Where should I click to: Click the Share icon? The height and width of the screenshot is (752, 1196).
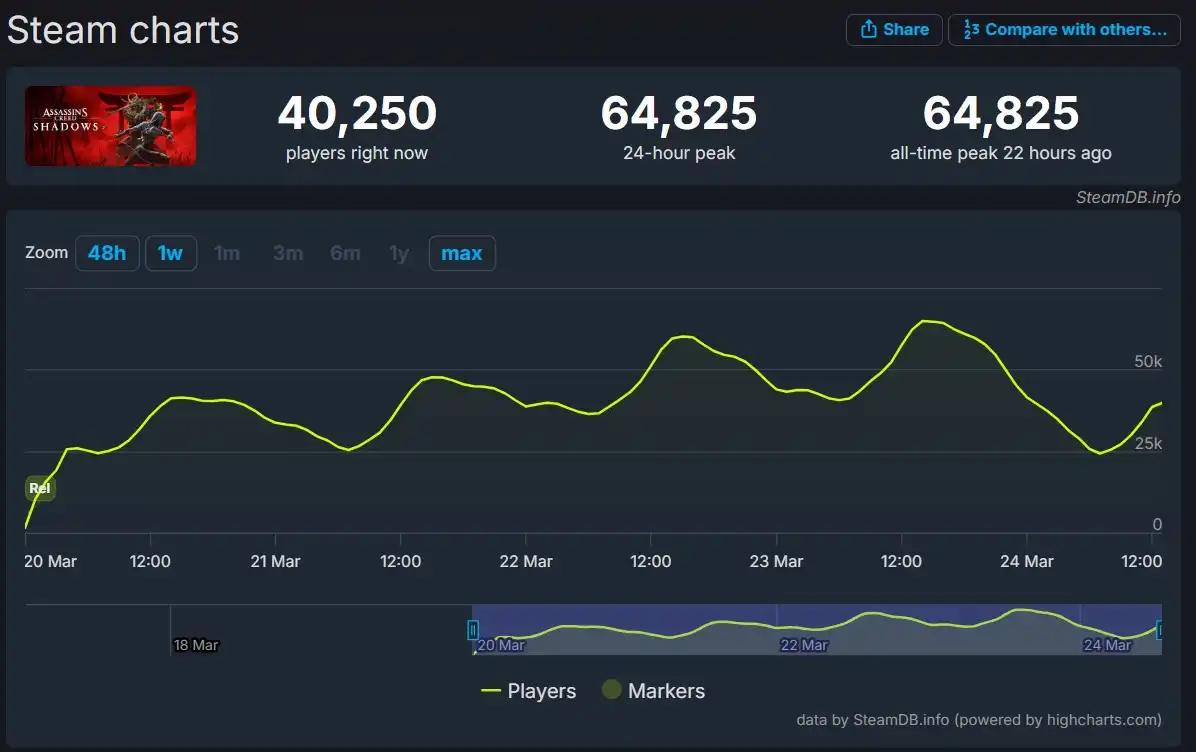(867, 29)
